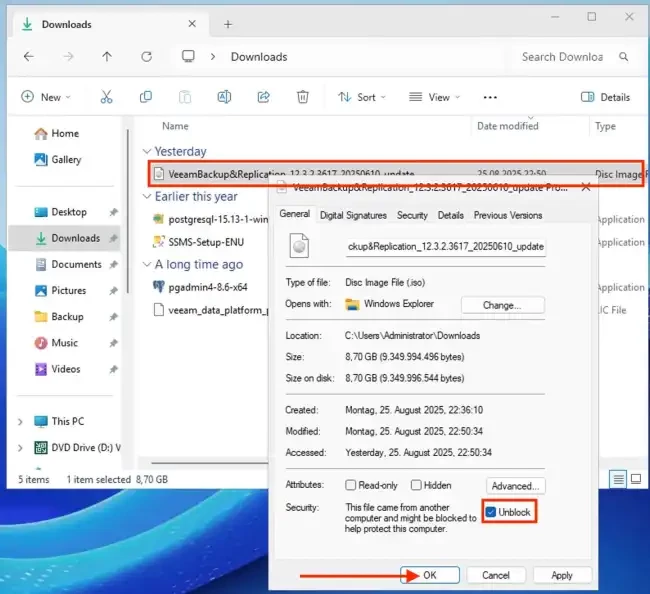Screen dimensions: 650x594
Task: Open the Videos folder in sidebar
Action: [58, 369]
